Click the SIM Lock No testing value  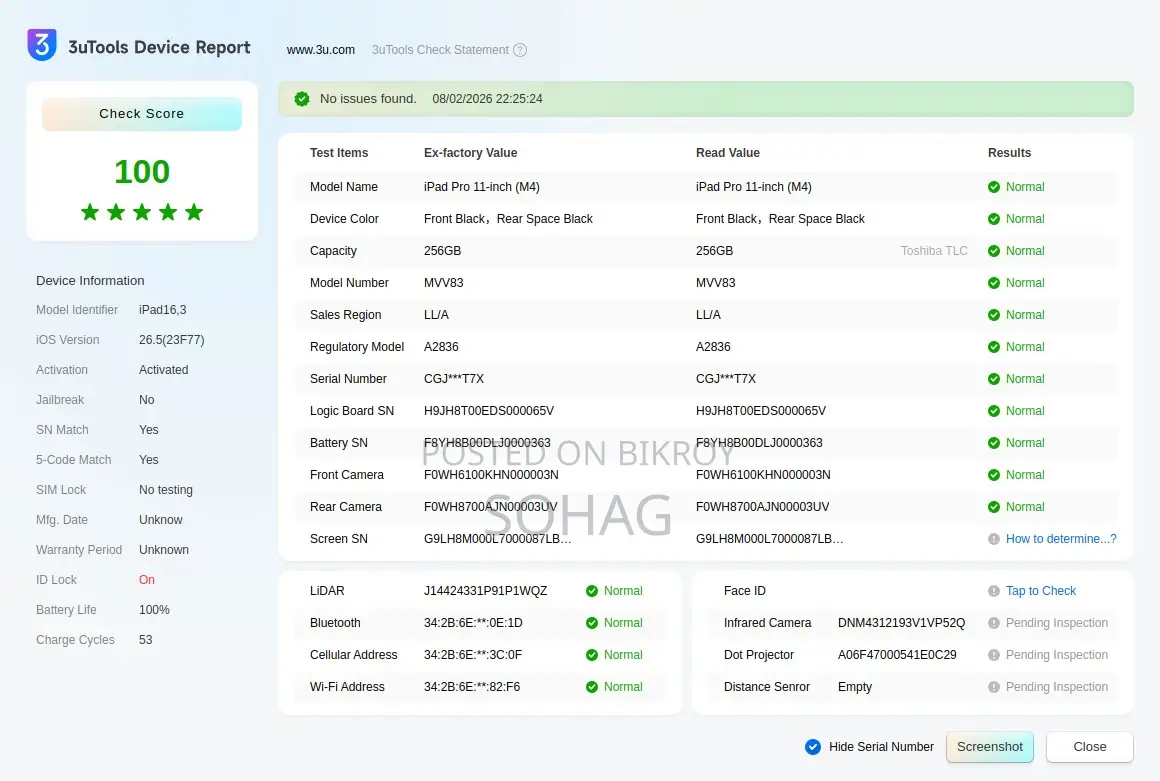pos(166,490)
